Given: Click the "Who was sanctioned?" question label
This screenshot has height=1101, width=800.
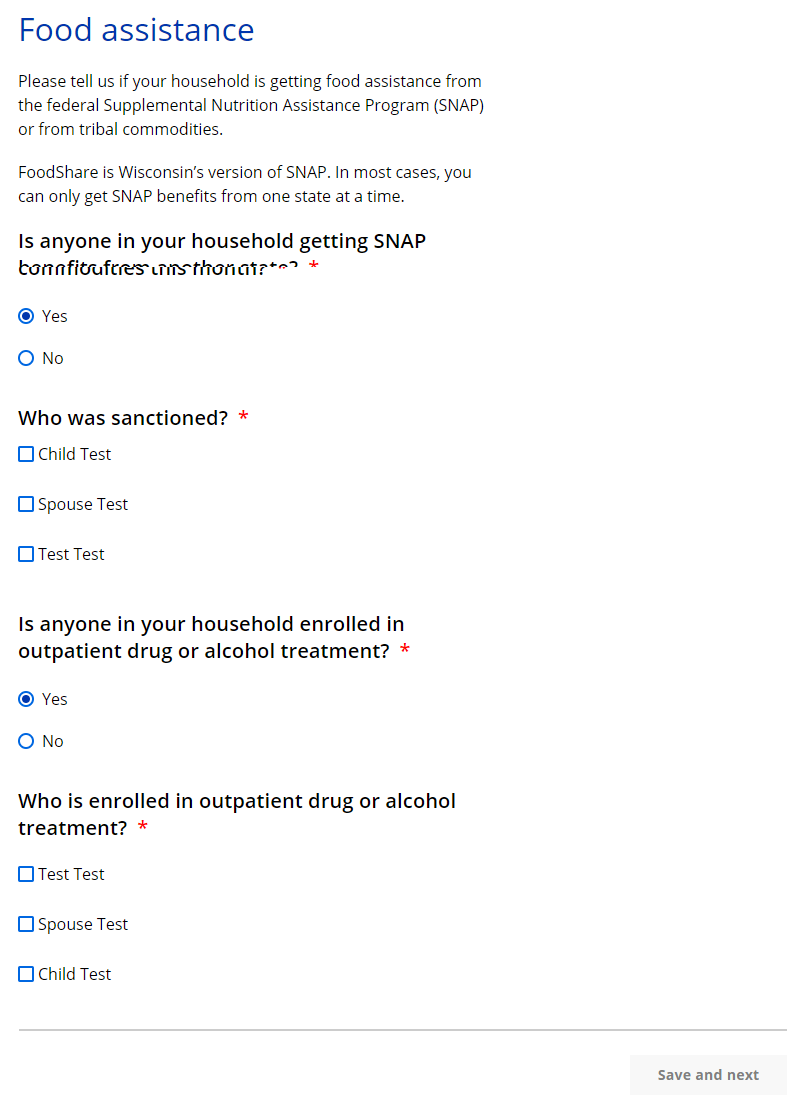Looking at the screenshot, I should point(123,418).
